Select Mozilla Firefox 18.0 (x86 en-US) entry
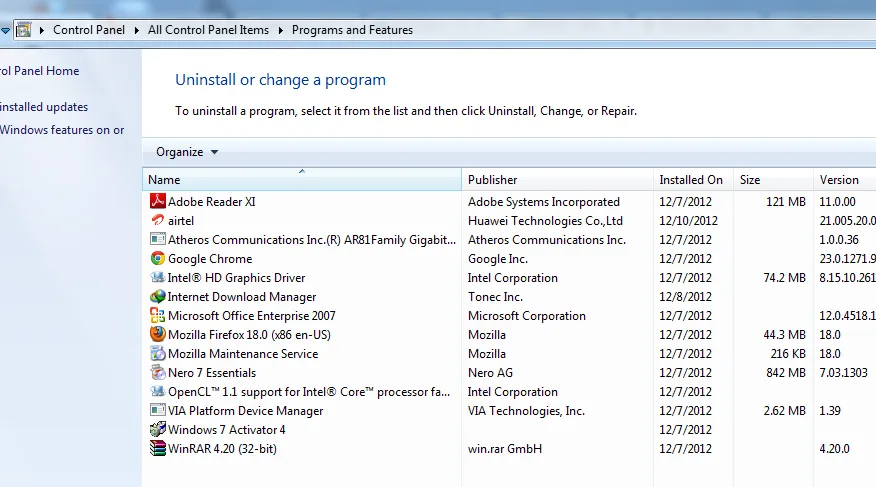 click(x=249, y=335)
